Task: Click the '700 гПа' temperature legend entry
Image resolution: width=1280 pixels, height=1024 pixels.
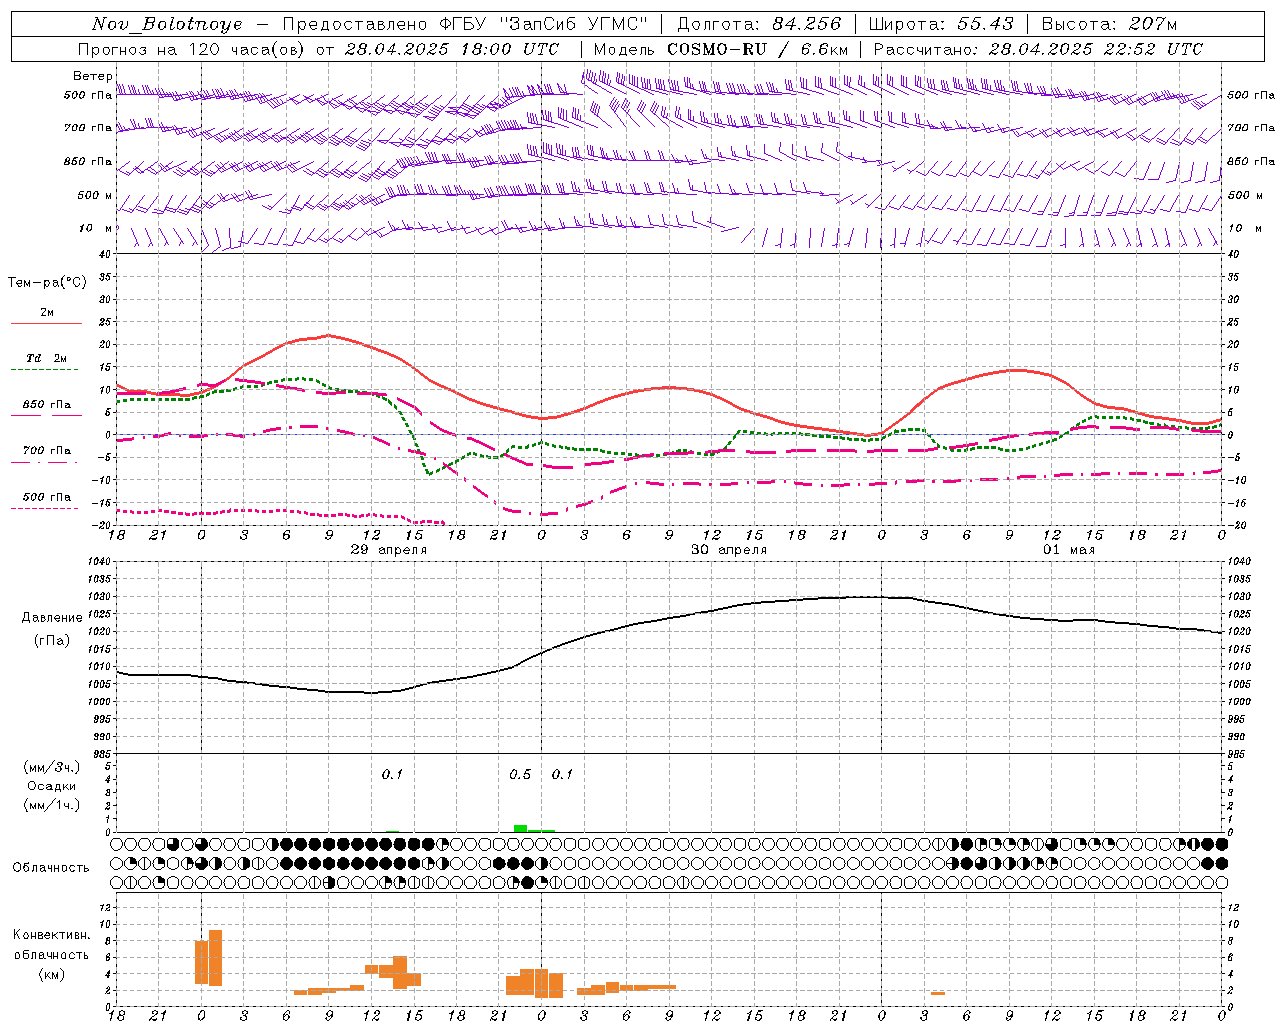Action: pos(46,450)
